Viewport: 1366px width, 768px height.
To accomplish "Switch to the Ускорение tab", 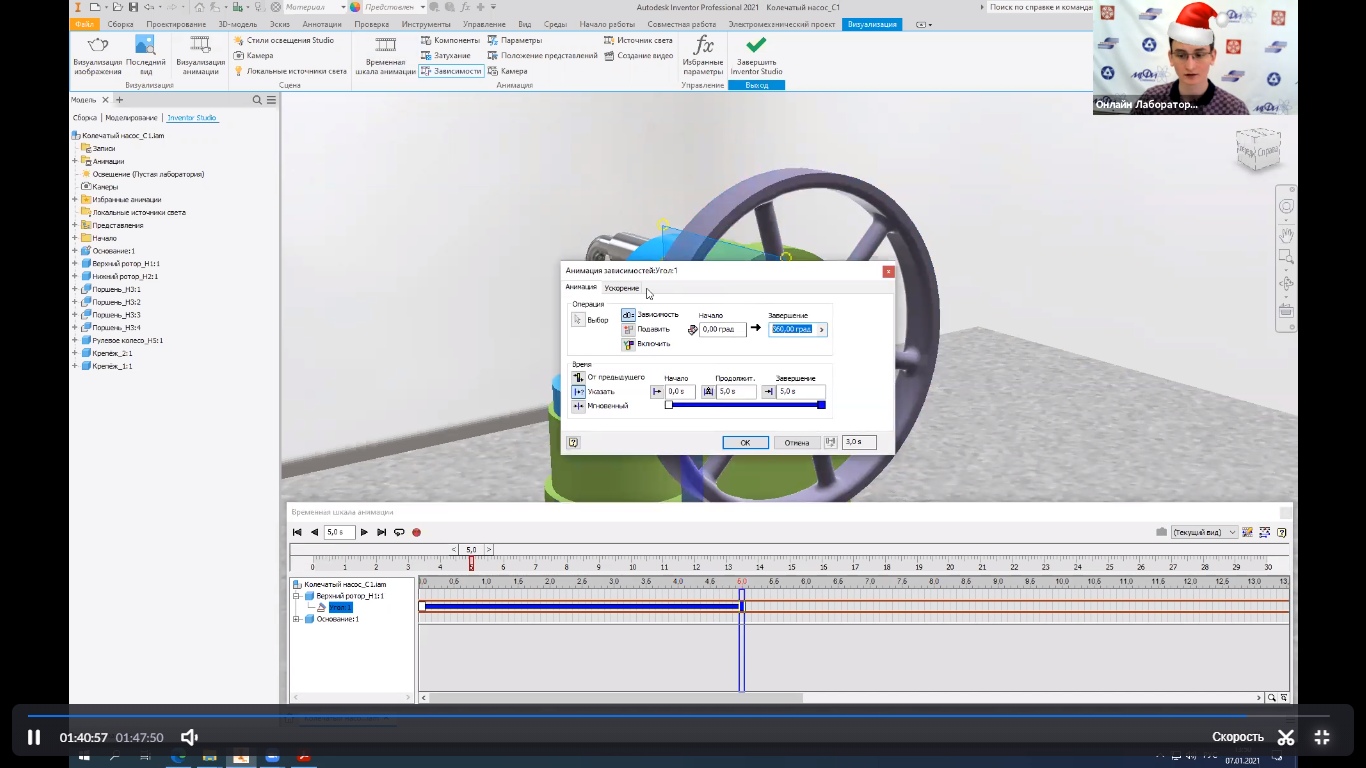I will (622, 288).
